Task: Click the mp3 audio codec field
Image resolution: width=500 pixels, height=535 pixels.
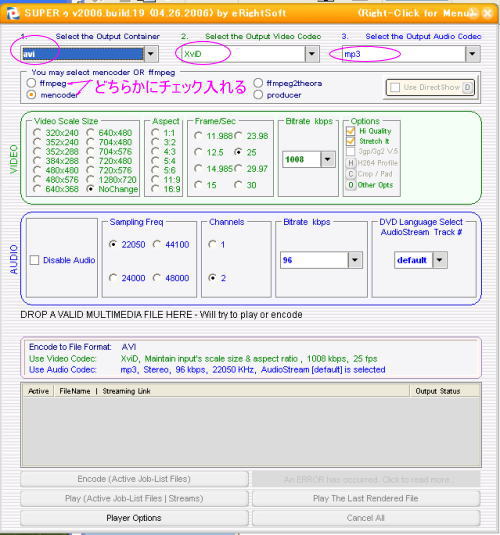Action: tap(404, 54)
